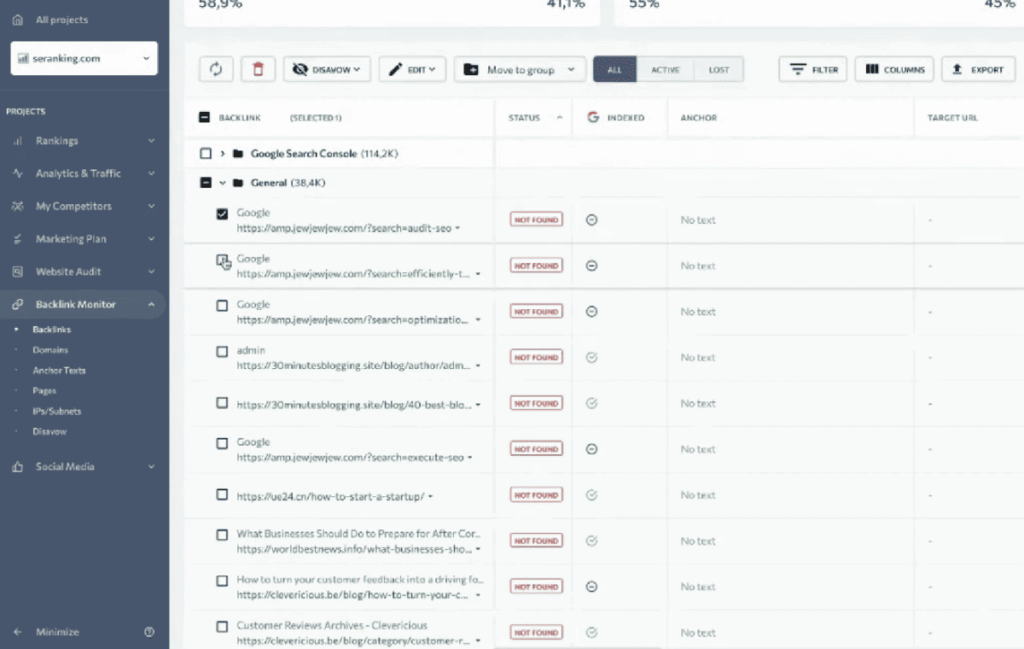
Task: Check the worldbestnews.info backlink checkbox
Action: pos(222,535)
